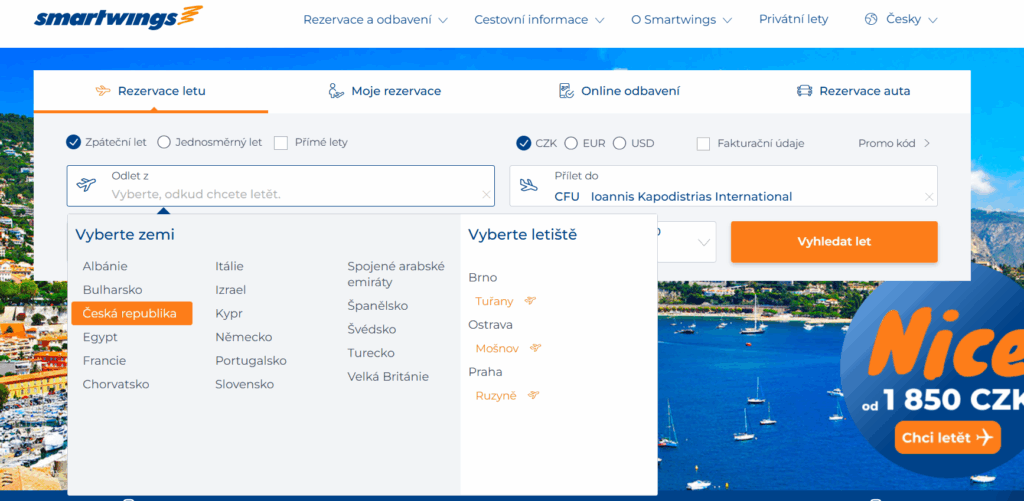Switch to Online odbavení tab
Image resolution: width=1024 pixels, height=501 pixels.
pyautogui.click(x=619, y=91)
